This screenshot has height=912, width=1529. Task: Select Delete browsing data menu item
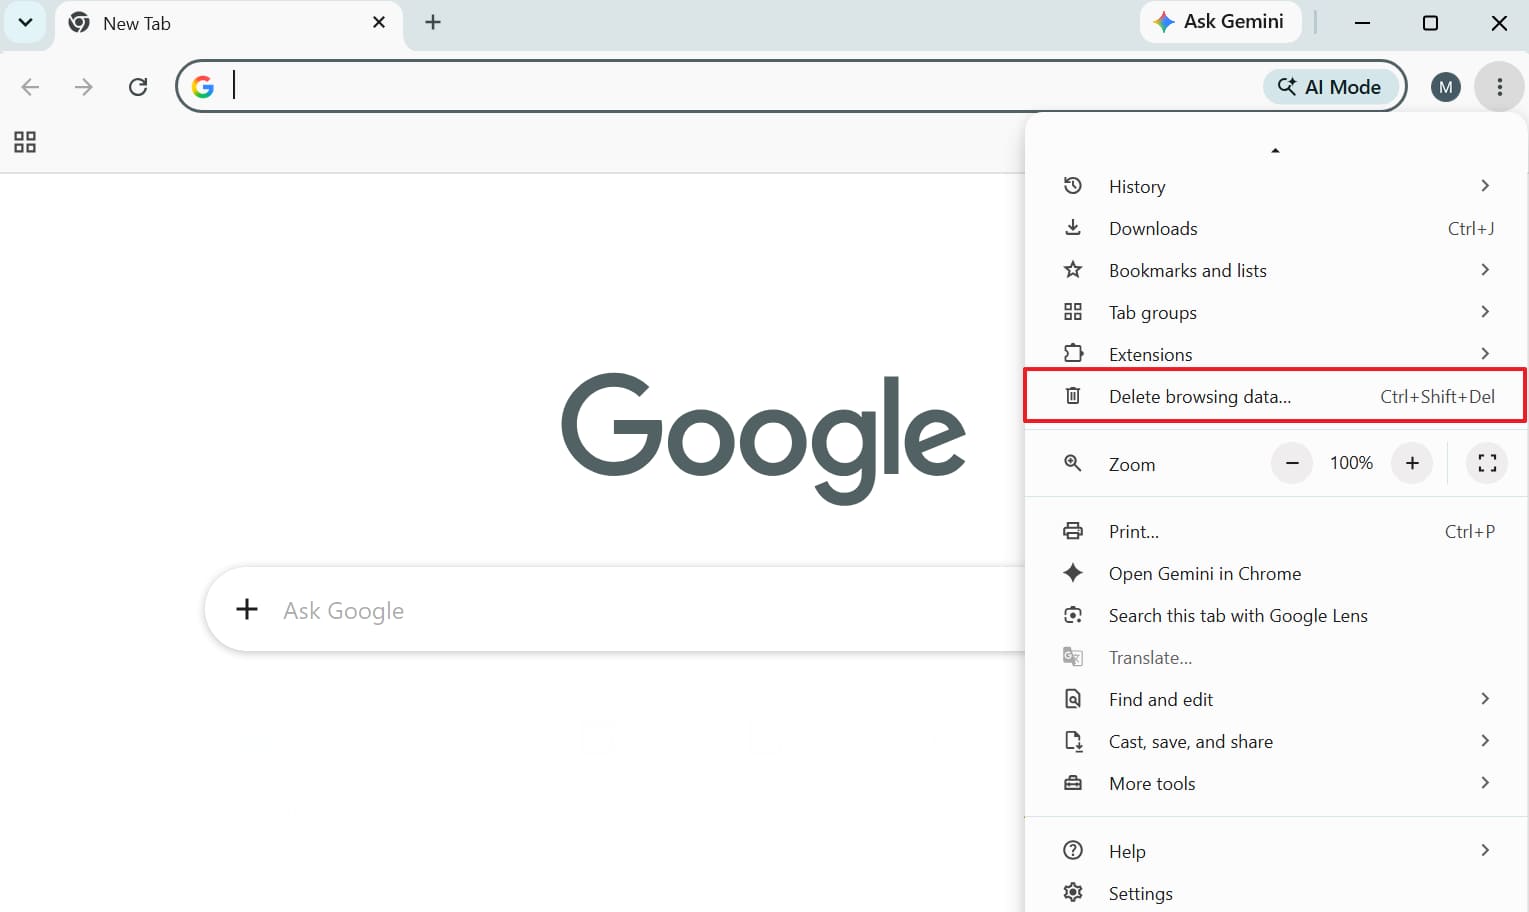(1276, 396)
